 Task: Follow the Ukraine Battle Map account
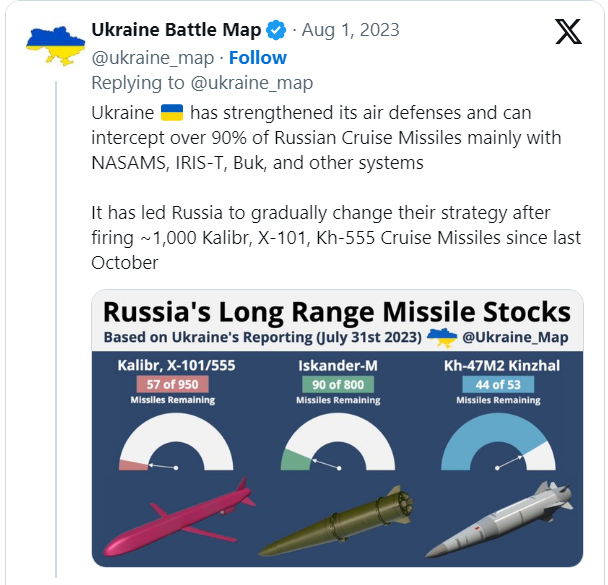click(x=257, y=58)
